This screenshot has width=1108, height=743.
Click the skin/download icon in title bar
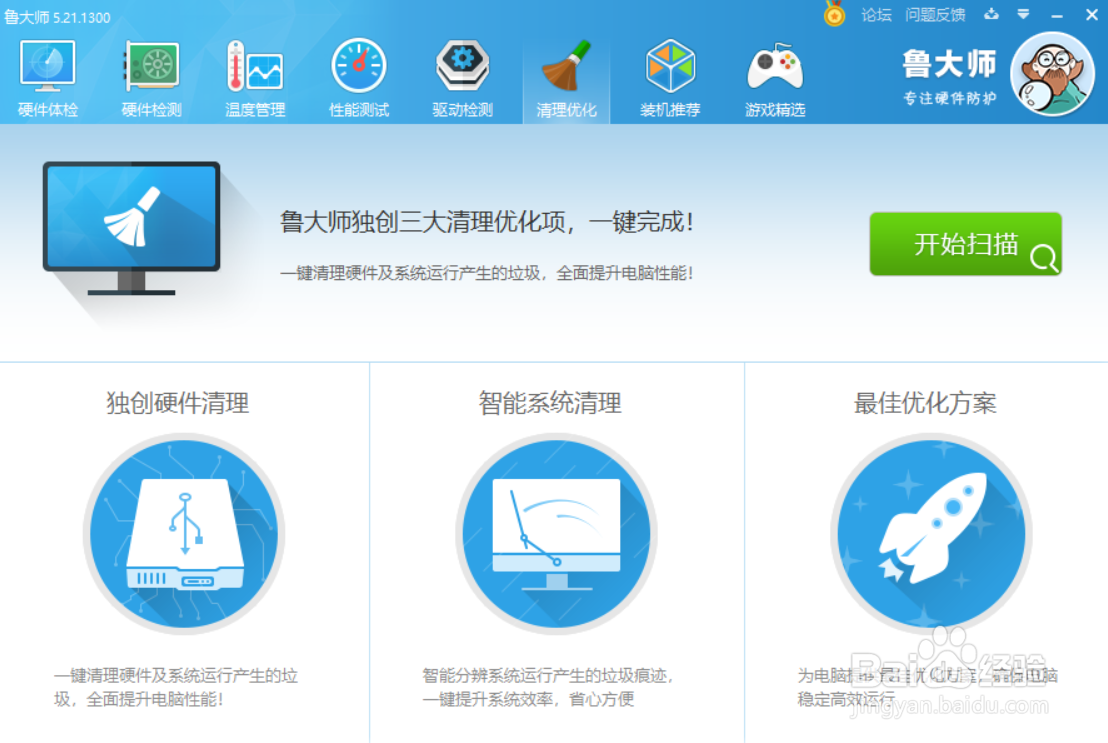[991, 14]
